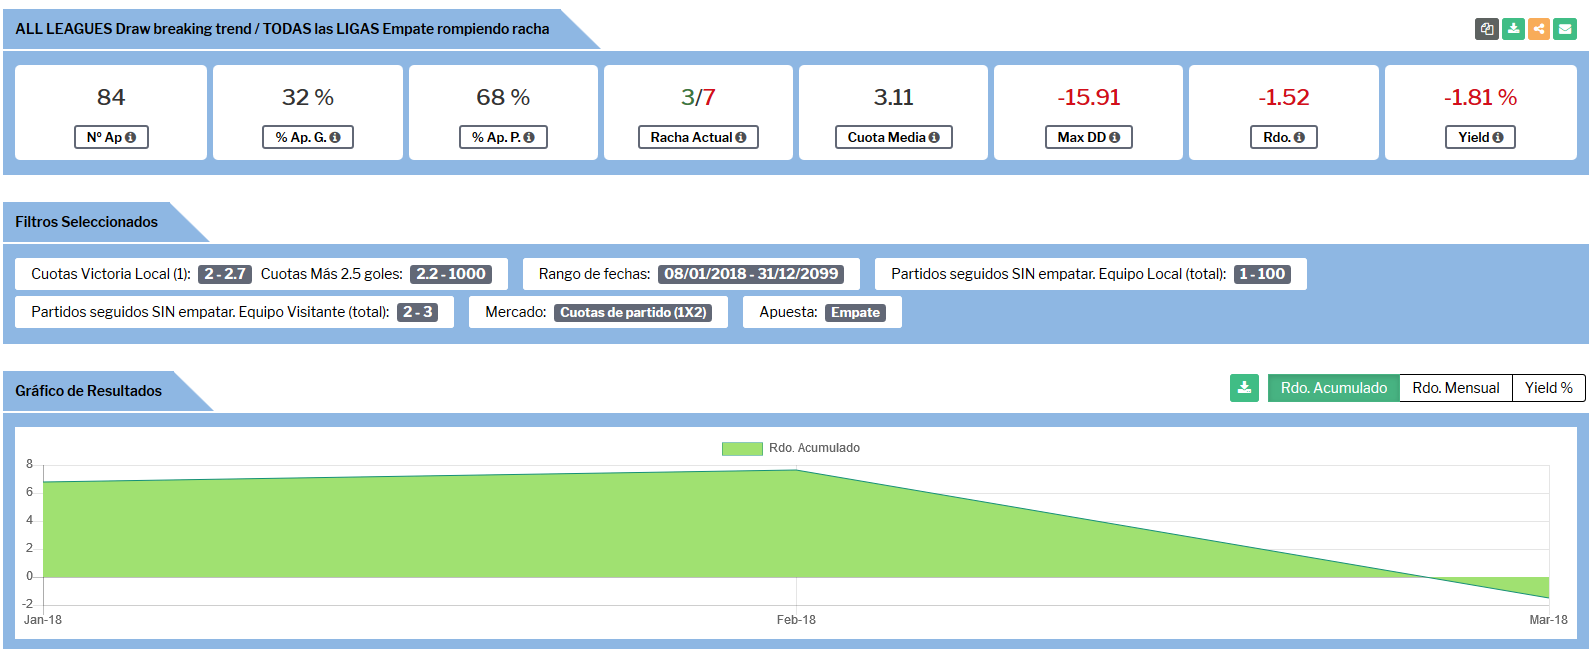Click the 2.2 - 1000 over 2.5 goals badge
Image resolution: width=1592 pixels, height=656 pixels.
coord(451,274)
